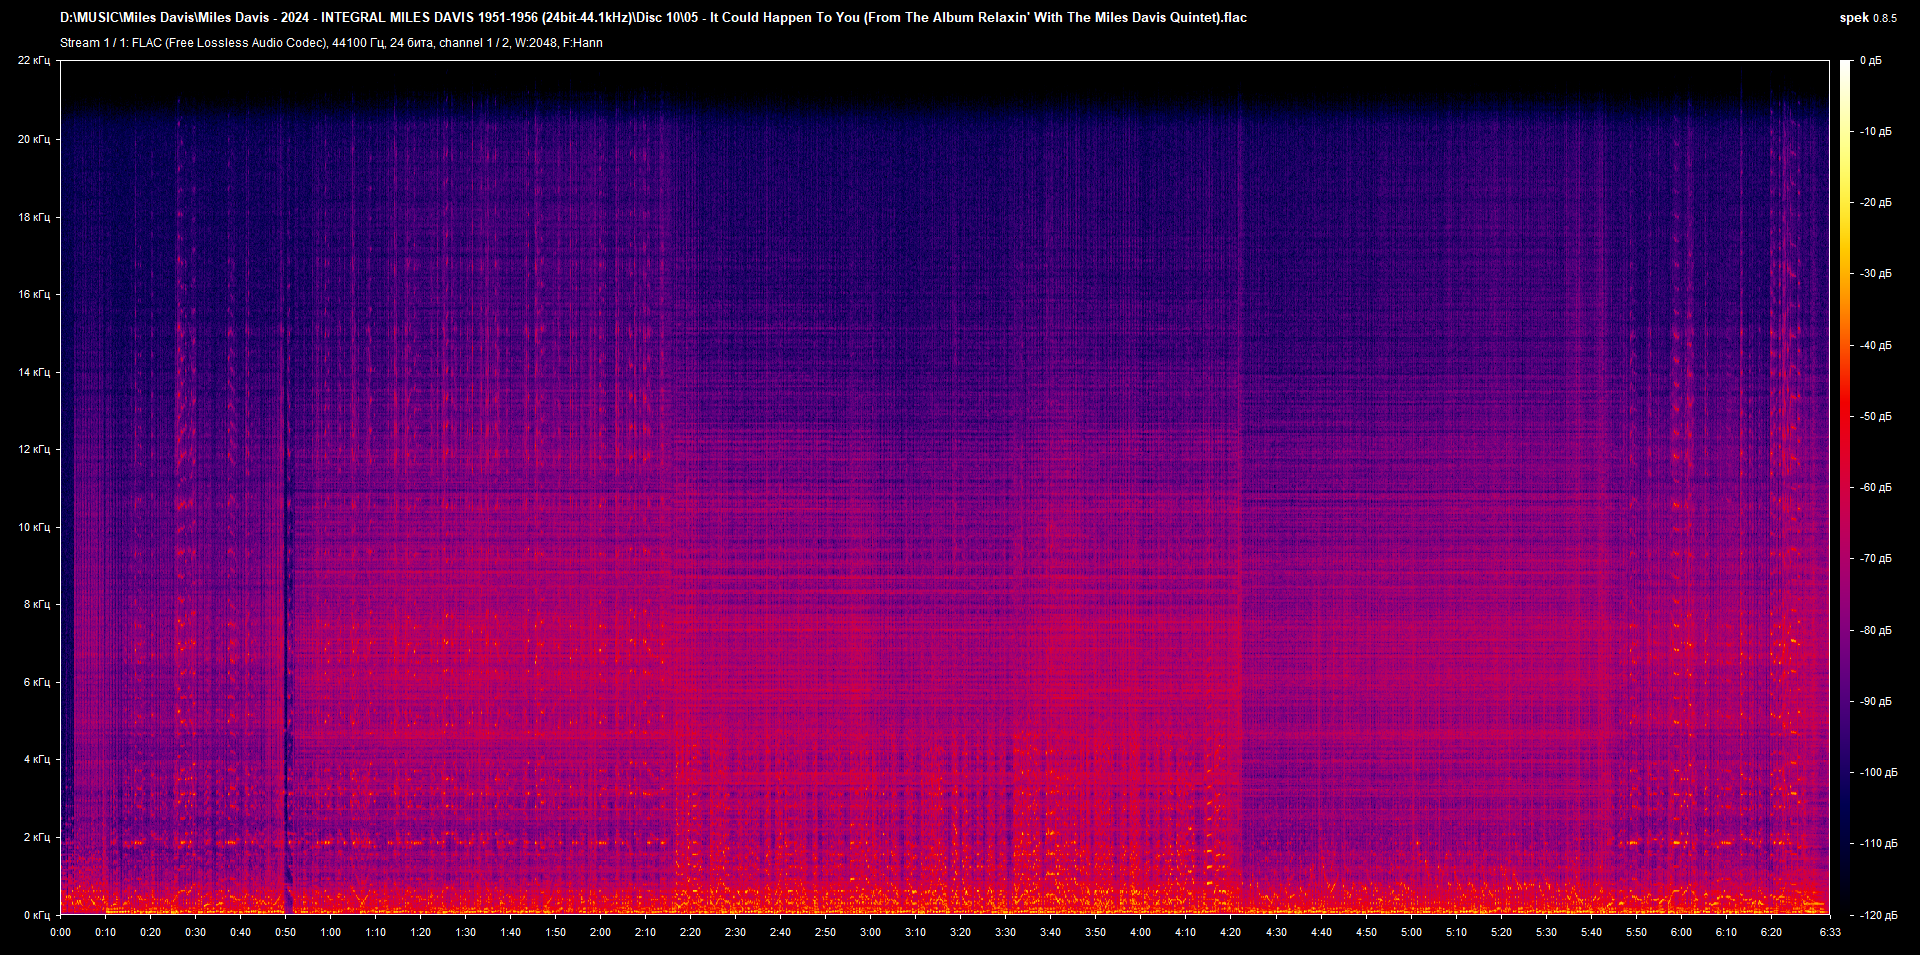Select the 4 кГц frequency label
Screen dimensions: 1920x955
point(37,759)
